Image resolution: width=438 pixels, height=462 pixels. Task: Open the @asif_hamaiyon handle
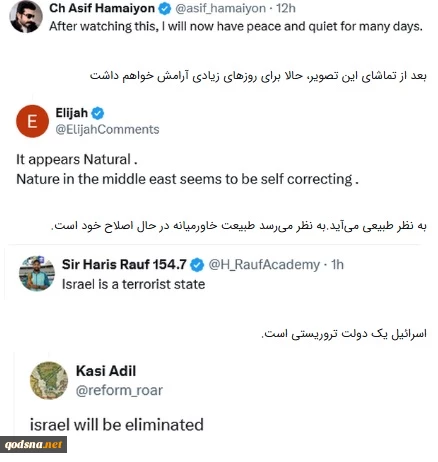(x=220, y=8)
